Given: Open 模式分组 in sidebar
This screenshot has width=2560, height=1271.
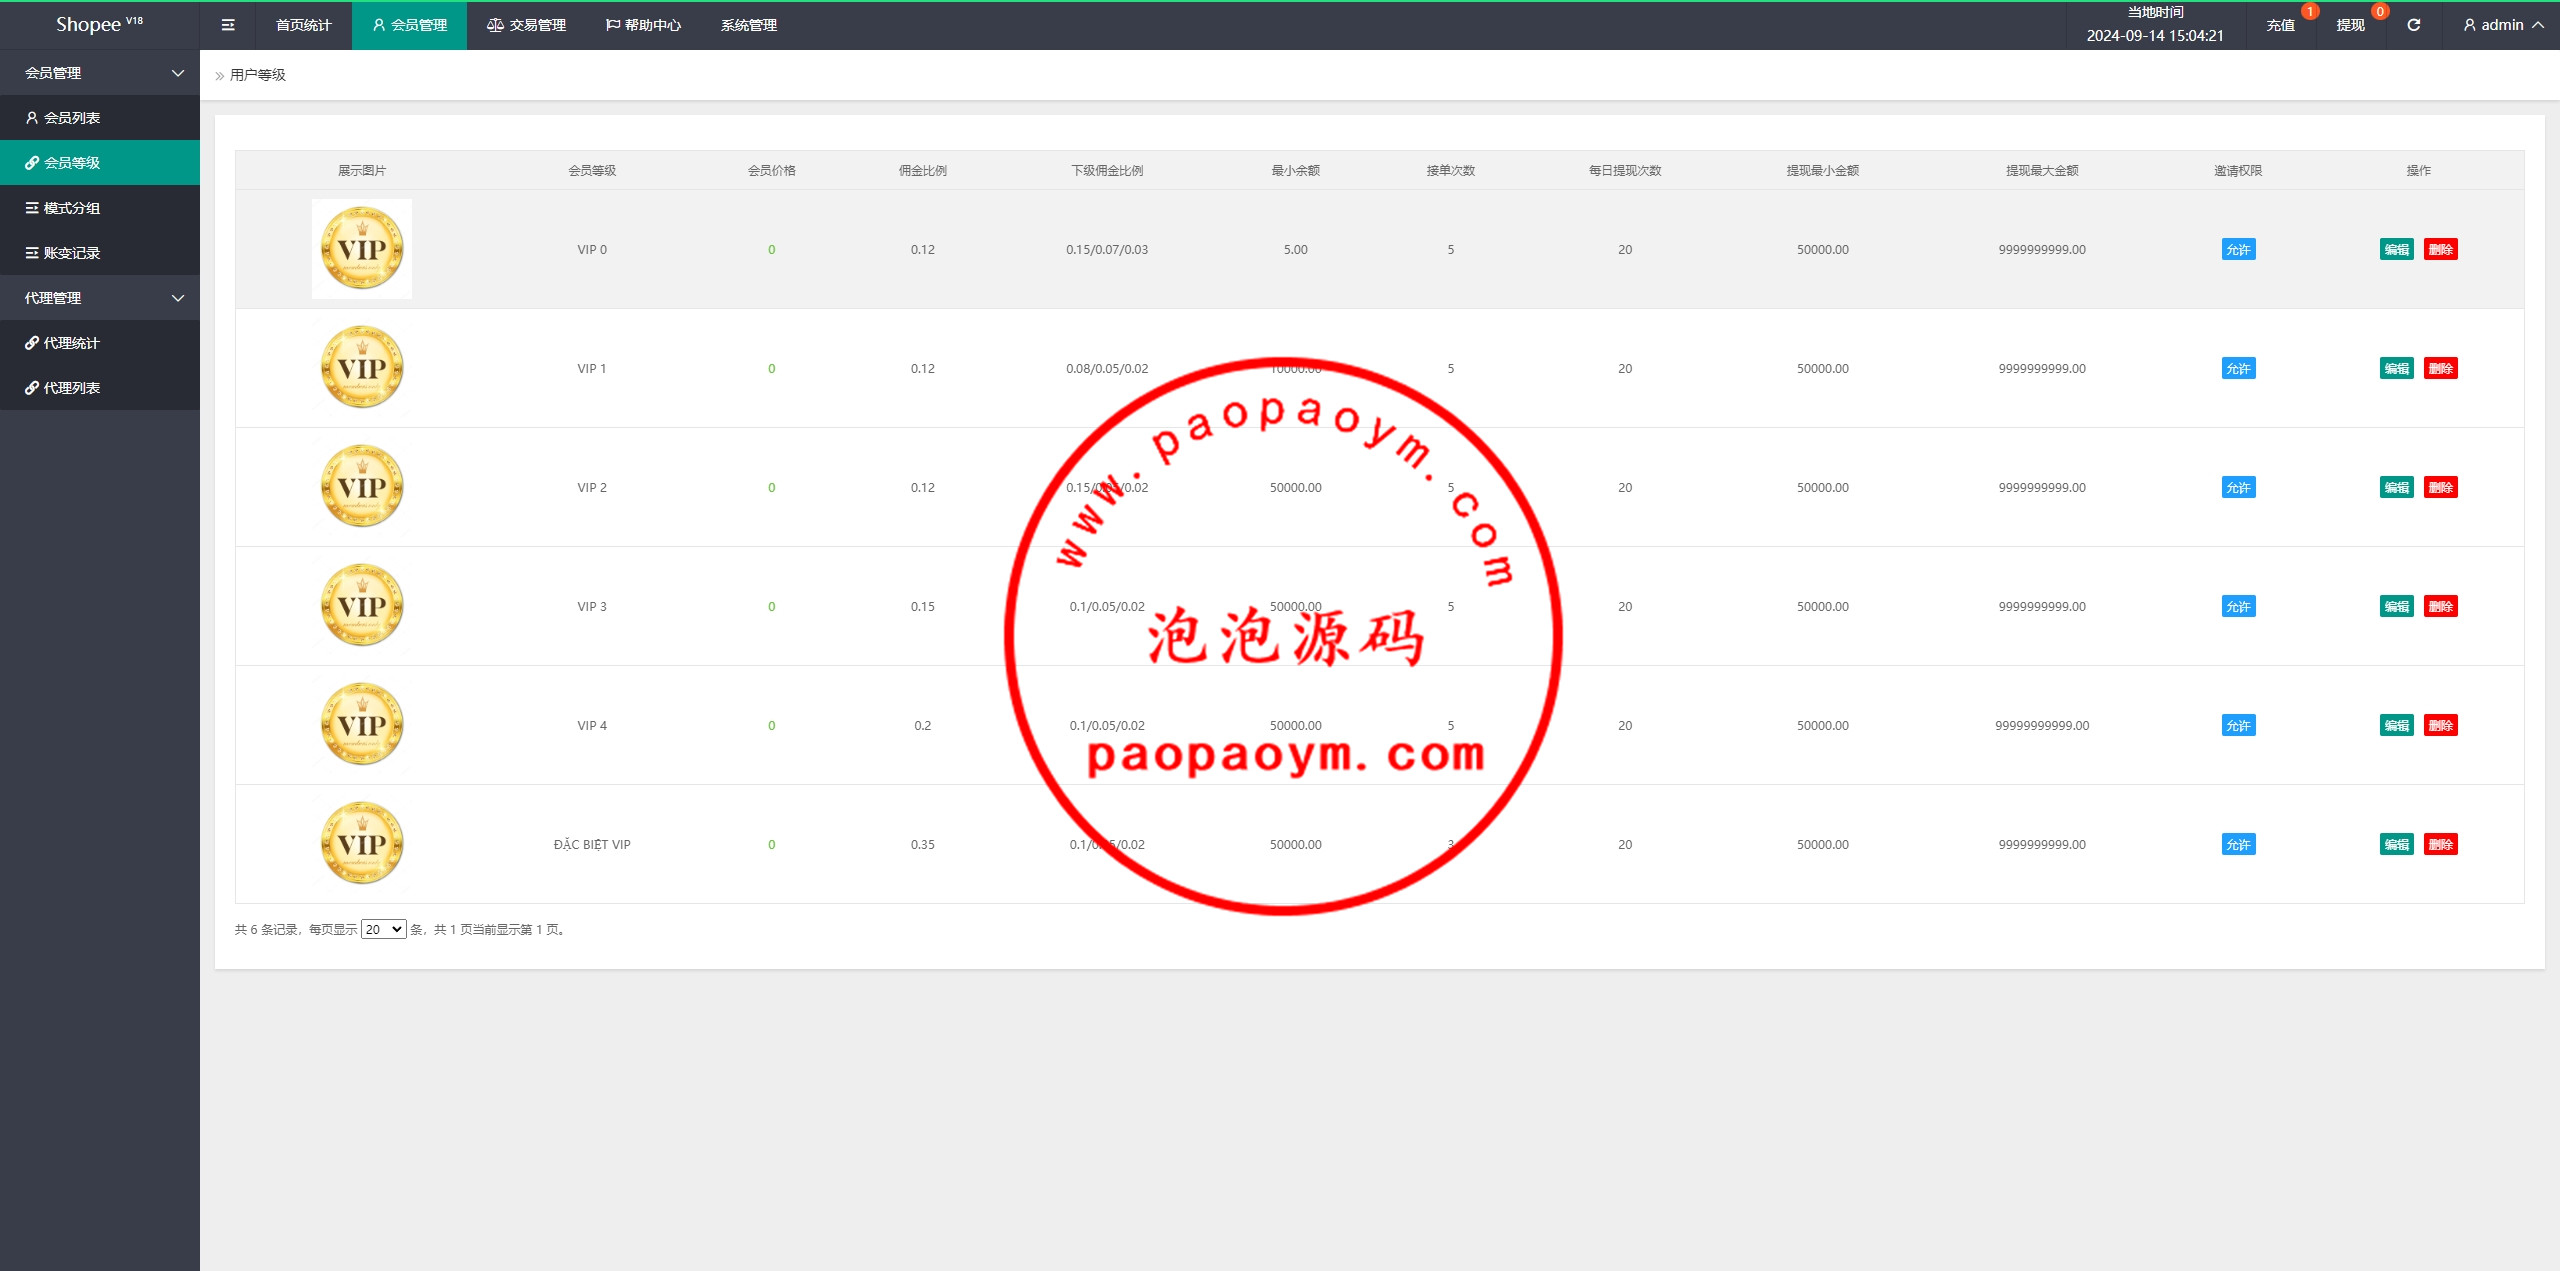Looking at the screenshot, I should [x=100, y=208].
